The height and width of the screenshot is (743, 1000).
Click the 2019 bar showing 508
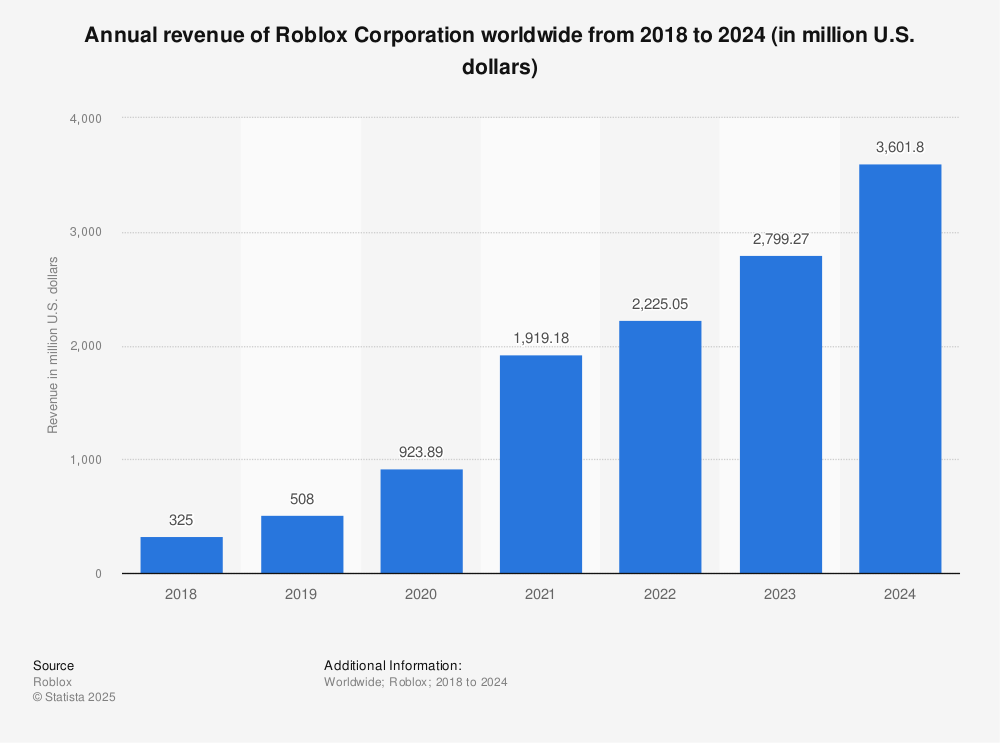click(x=302, y=545)
